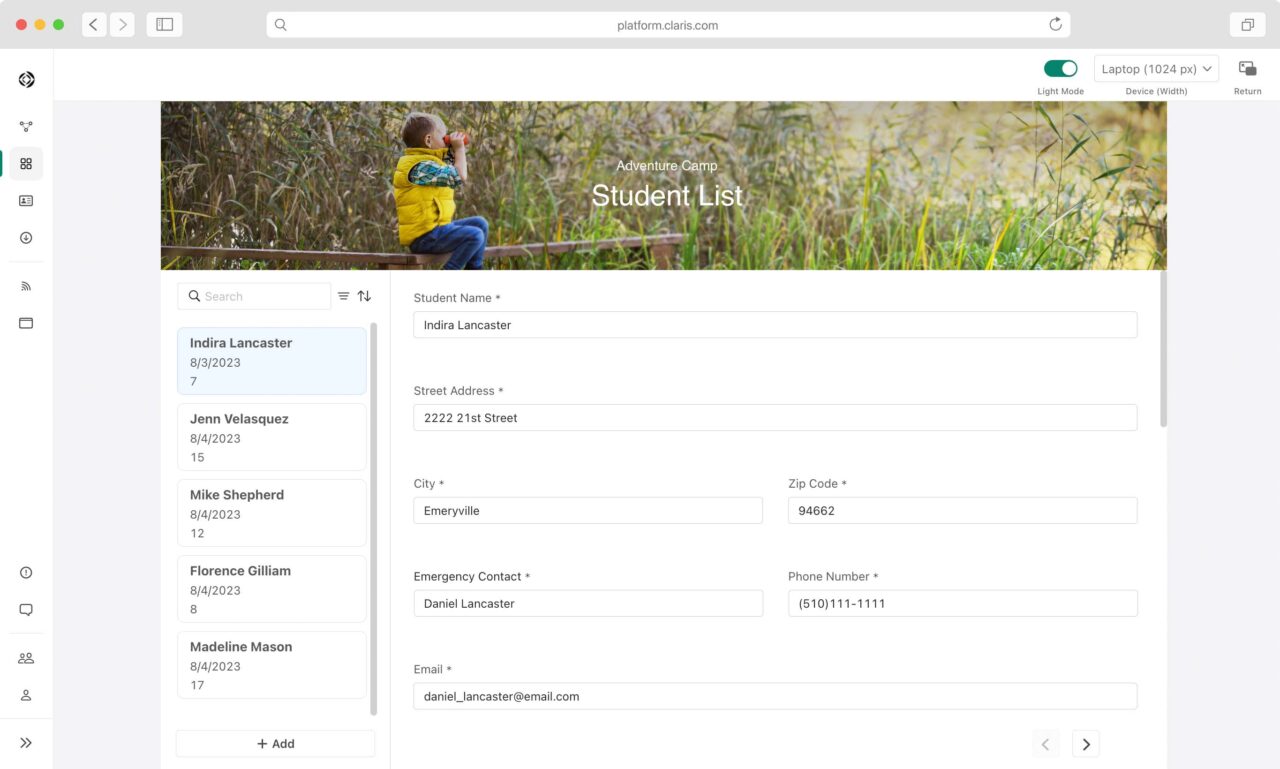Open the chat bubble icon near sidebar bottom

pyautogui.click(x=25, y=609)
